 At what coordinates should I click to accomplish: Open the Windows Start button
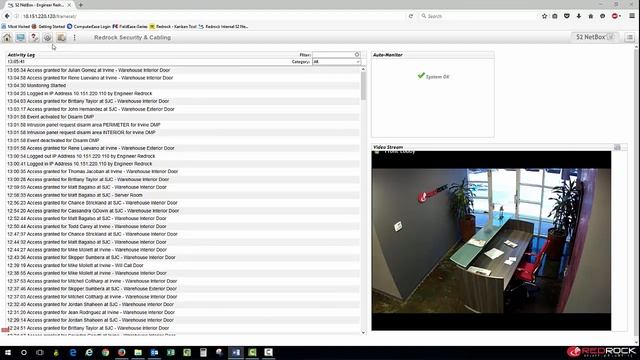pyautogui.click(x=8, y=352)
